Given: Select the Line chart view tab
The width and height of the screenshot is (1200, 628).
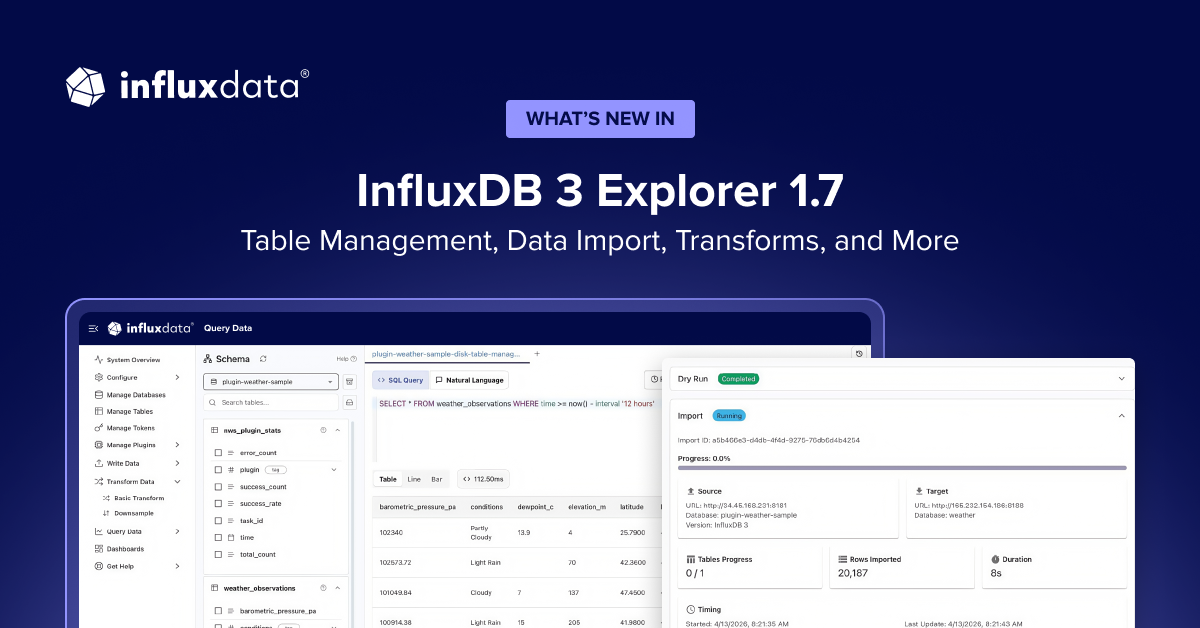Looking at the screenshot, I should click(x=414, y=479).
